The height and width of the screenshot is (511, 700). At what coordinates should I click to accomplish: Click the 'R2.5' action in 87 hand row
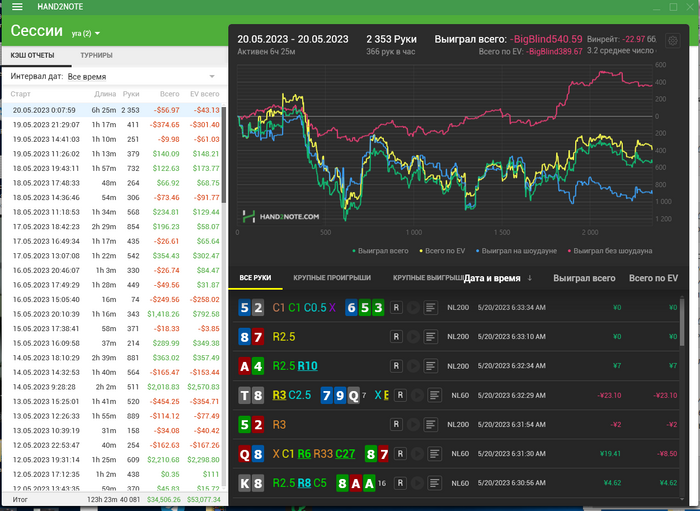click(284, 337)
